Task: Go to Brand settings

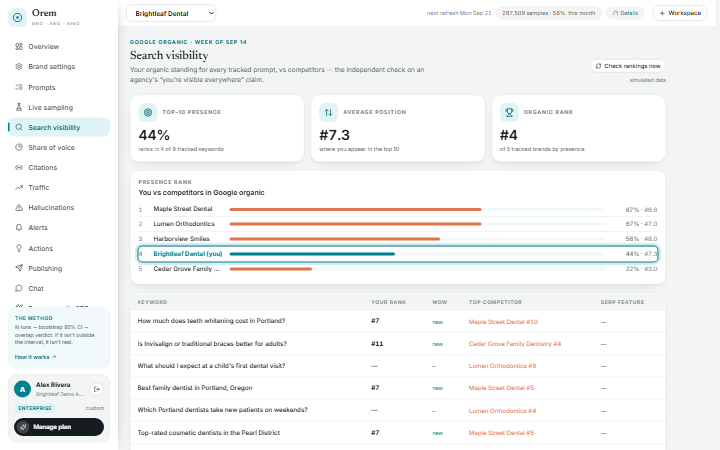Action: pyautogui.click(x=59, y=67)
